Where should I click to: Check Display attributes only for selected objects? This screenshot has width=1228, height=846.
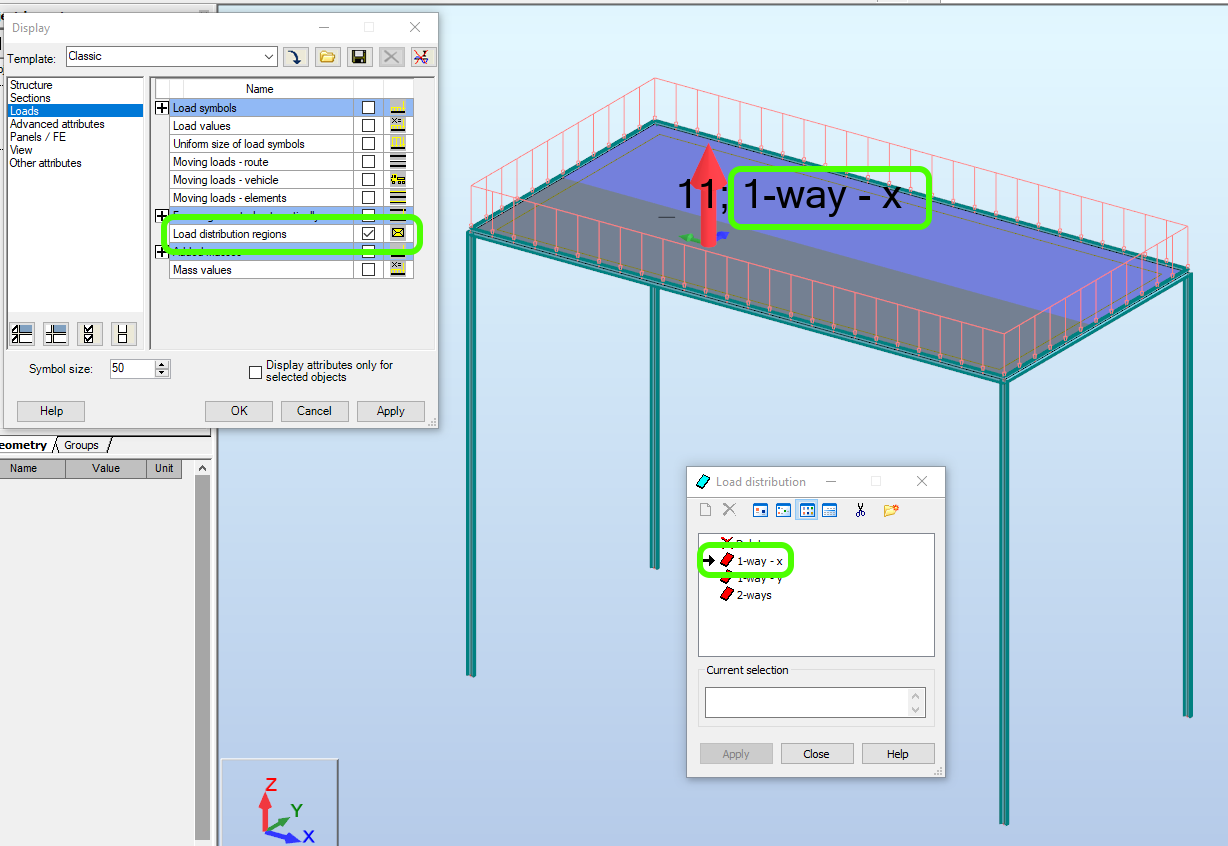pyautogui.click(x=256, y=371)
